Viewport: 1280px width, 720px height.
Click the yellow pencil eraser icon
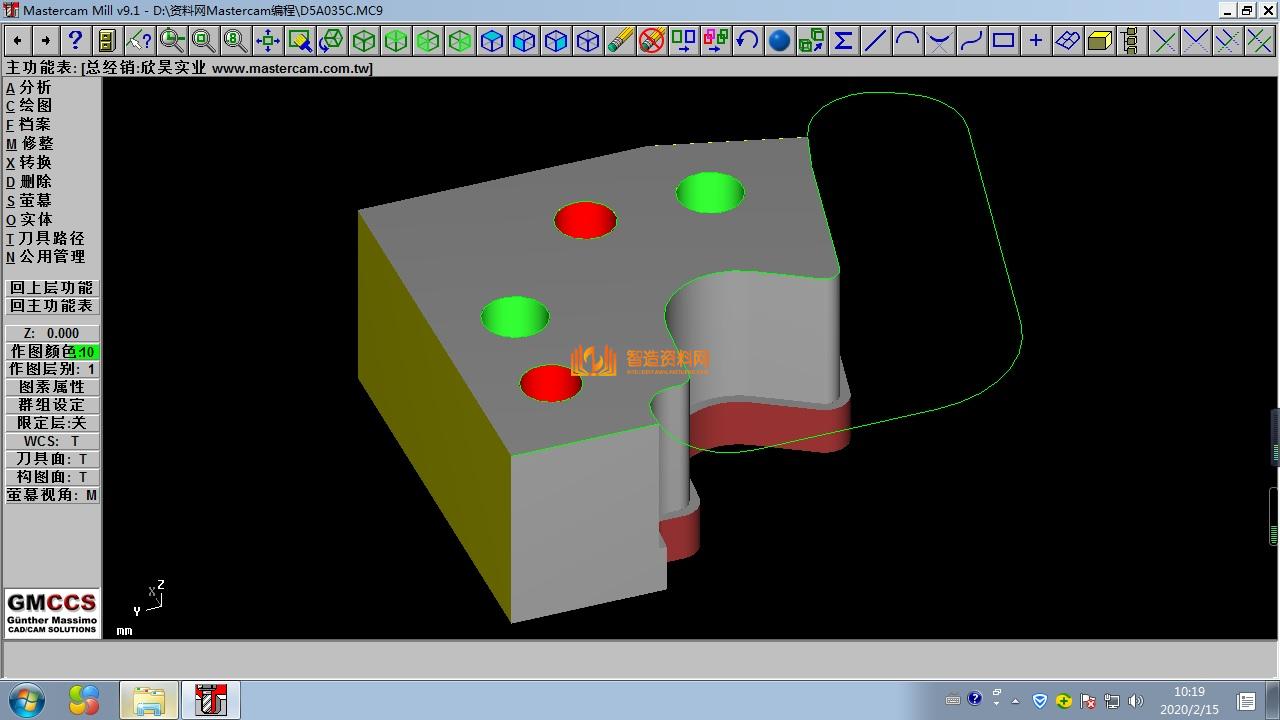tap(619, 40)
